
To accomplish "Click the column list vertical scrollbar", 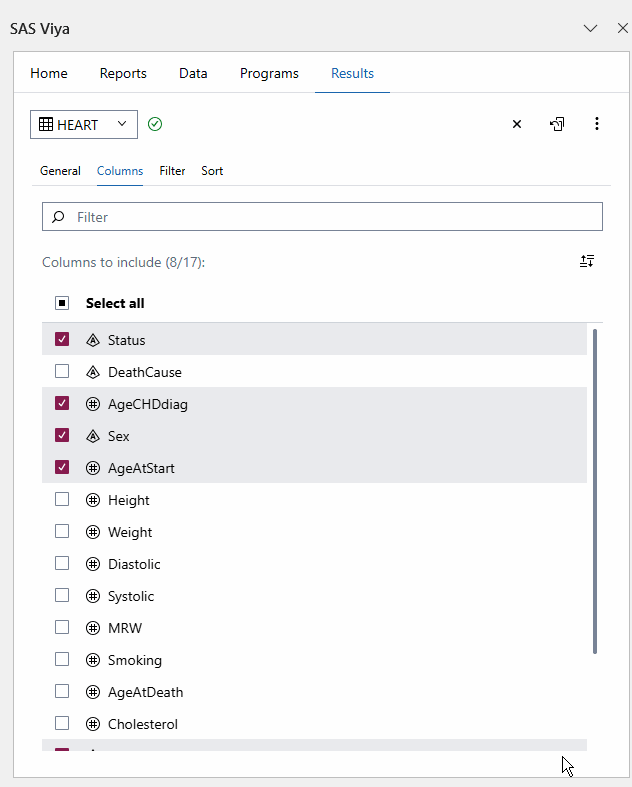I will 595,490.
